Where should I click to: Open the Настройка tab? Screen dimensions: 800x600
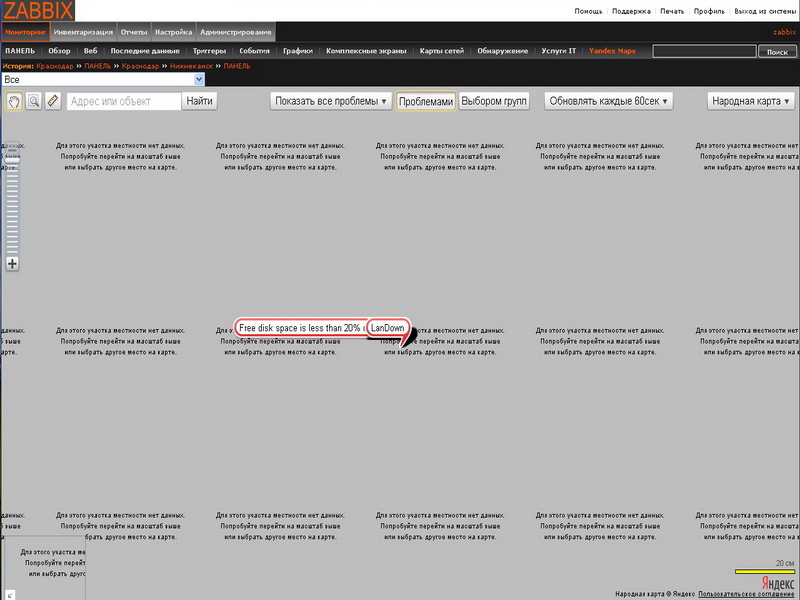coord(173,32)
